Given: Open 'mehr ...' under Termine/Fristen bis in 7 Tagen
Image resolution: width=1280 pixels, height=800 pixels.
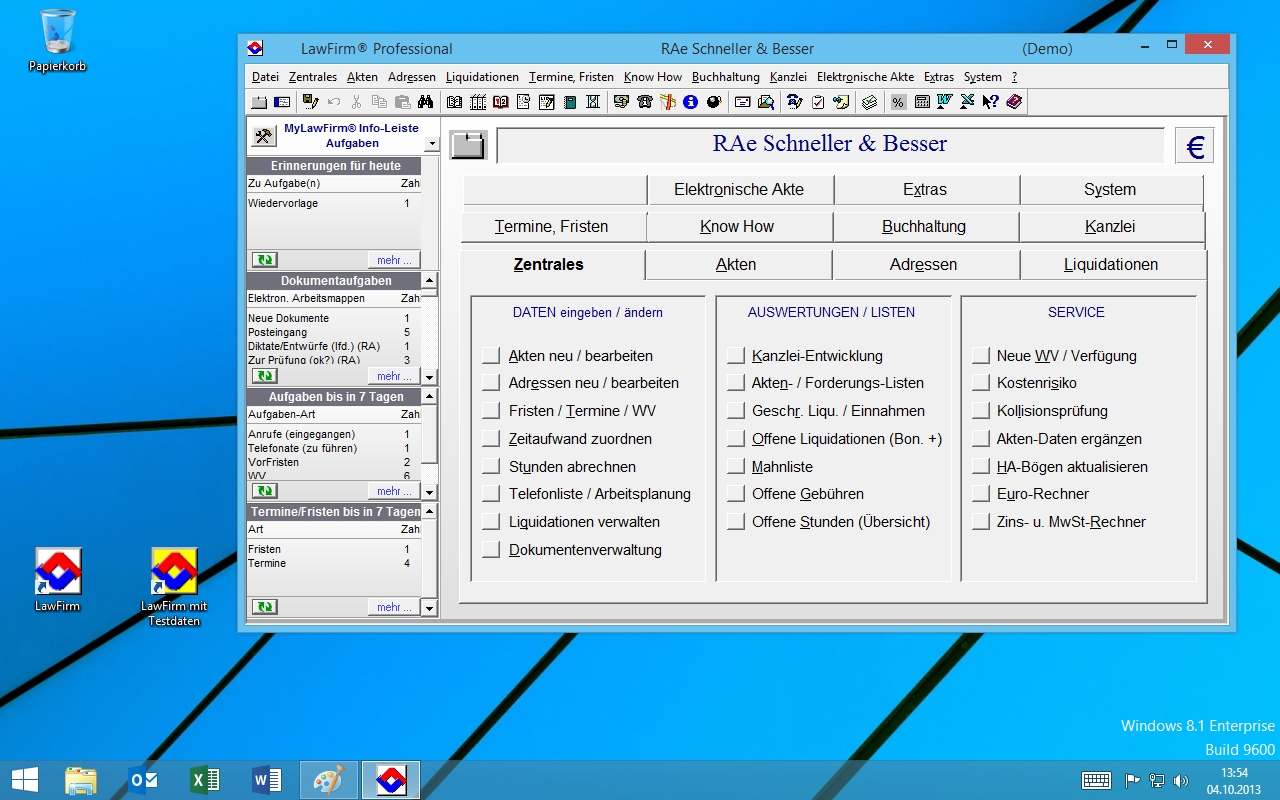Looking at the screenshot, I should 393,607.
